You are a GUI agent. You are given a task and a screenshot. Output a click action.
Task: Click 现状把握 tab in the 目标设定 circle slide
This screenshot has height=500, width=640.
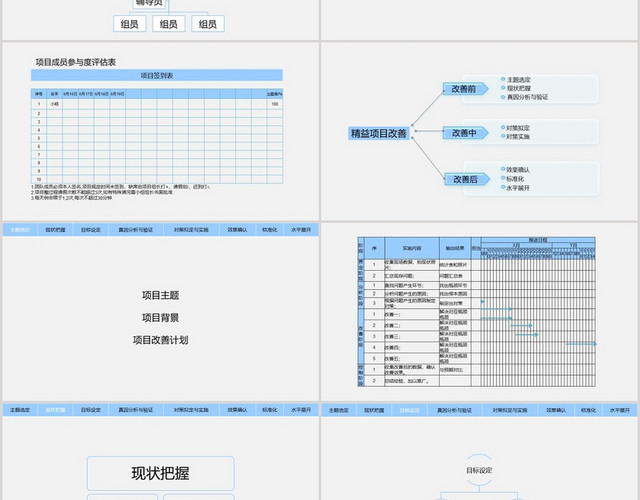(x=374, y=410)
